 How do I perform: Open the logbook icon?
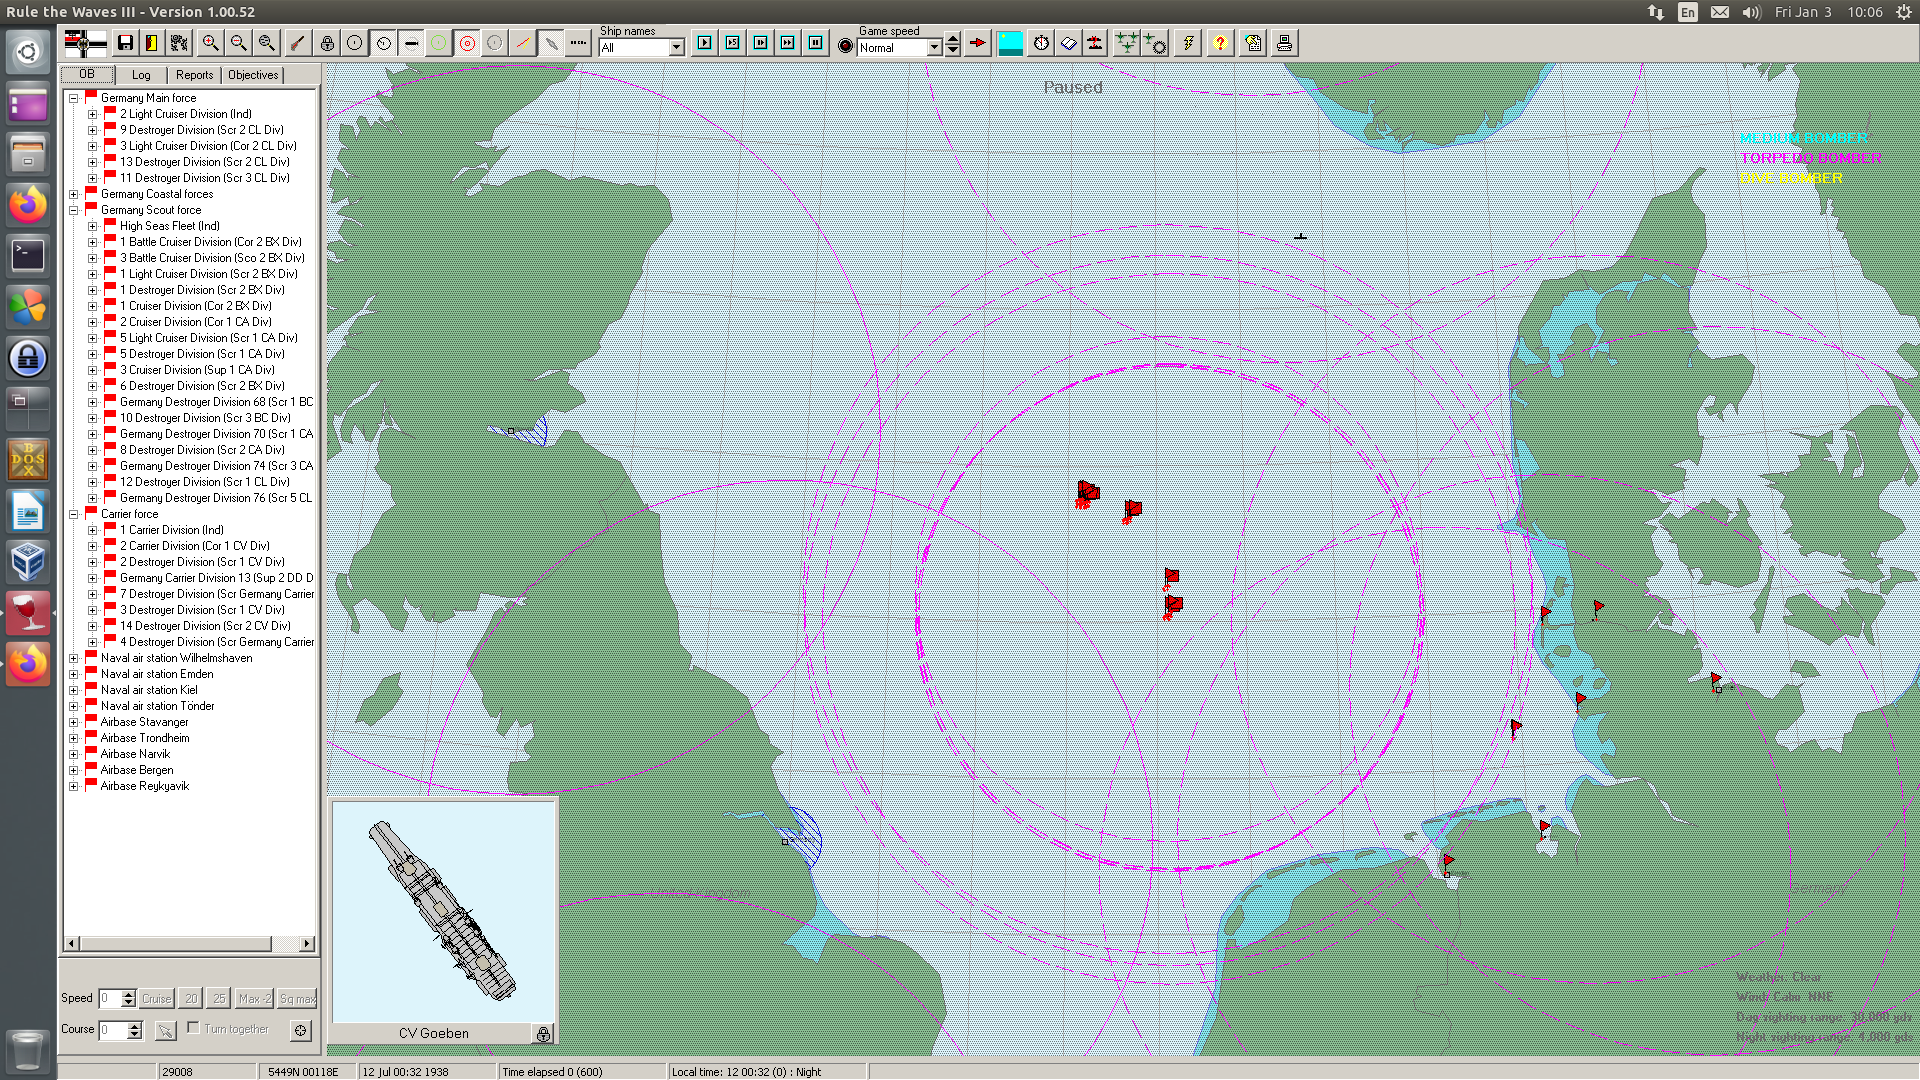point(1069,43)
